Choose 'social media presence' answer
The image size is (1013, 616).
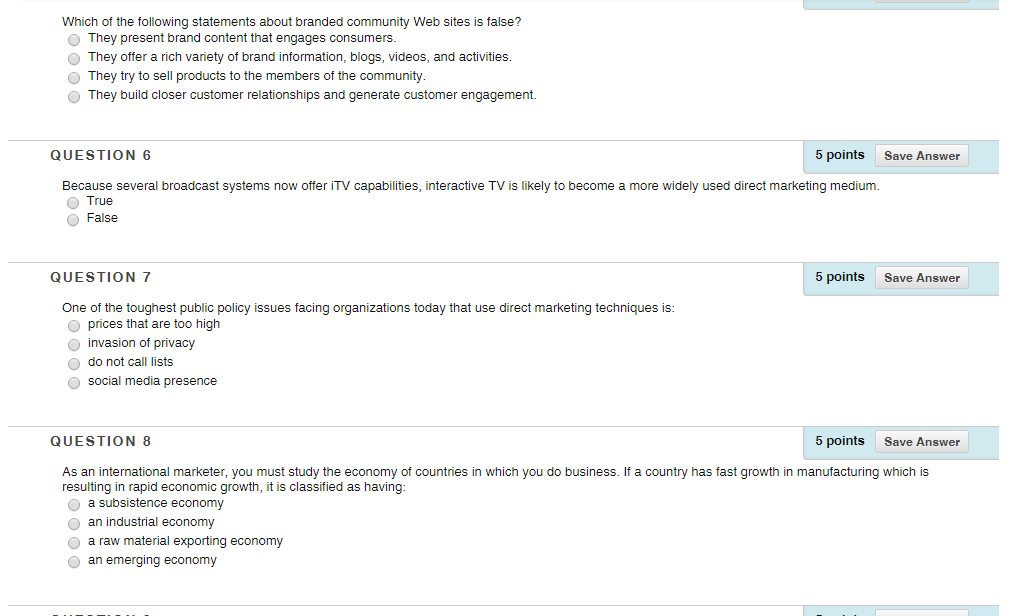[74, 383]
